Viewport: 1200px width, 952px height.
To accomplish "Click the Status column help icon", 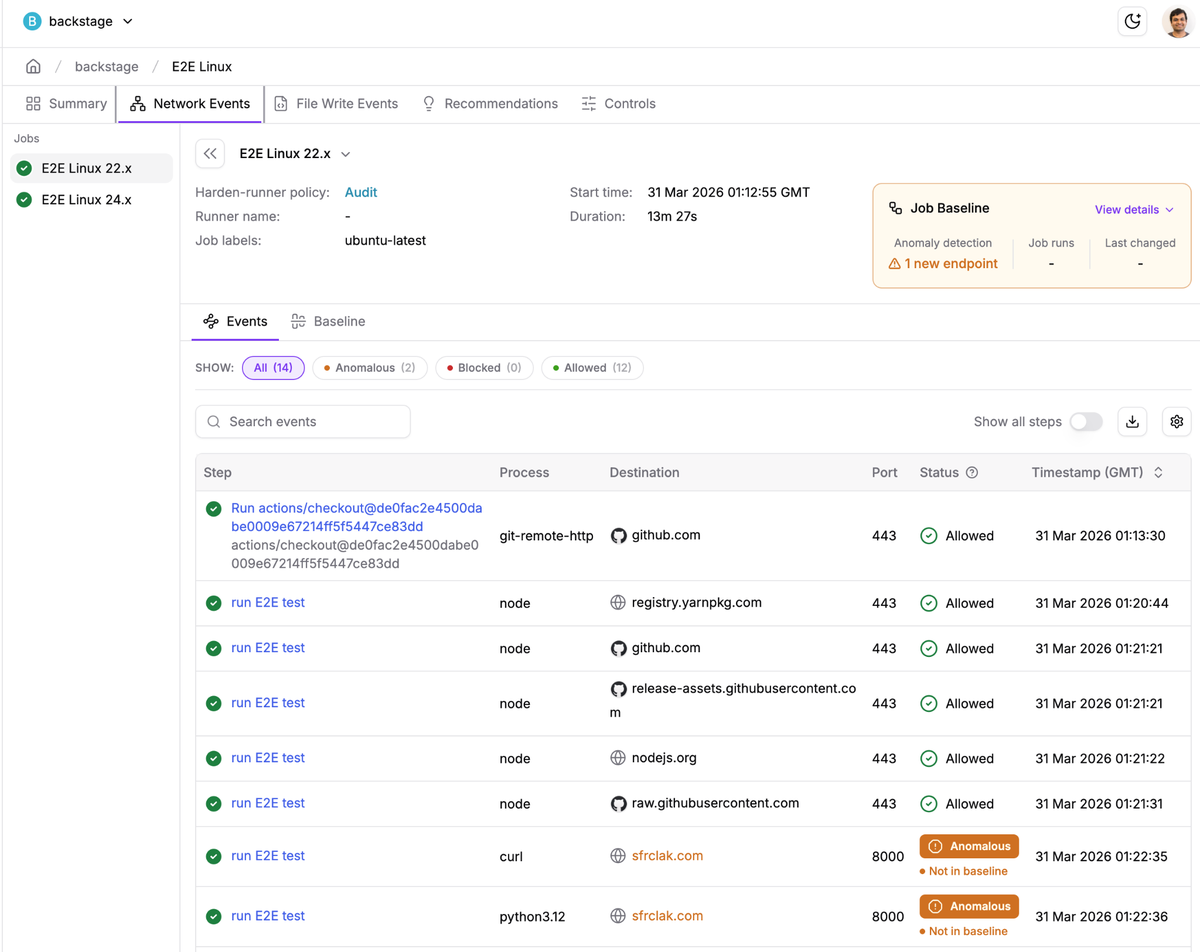I will tap(971, 473).
